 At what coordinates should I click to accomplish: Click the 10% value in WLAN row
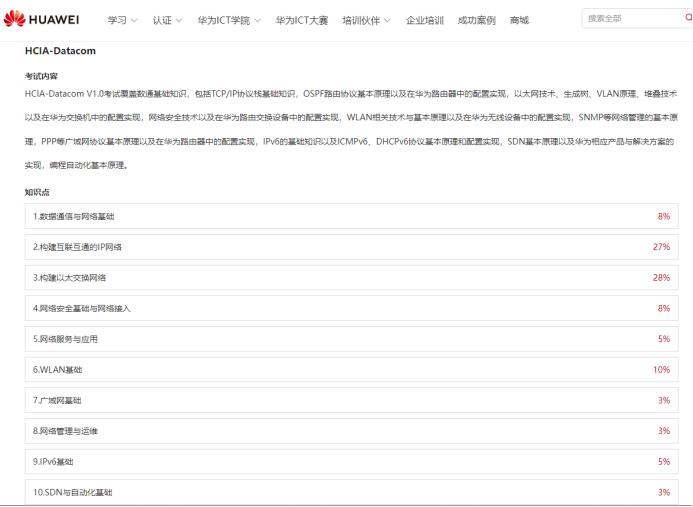point(662,370)
